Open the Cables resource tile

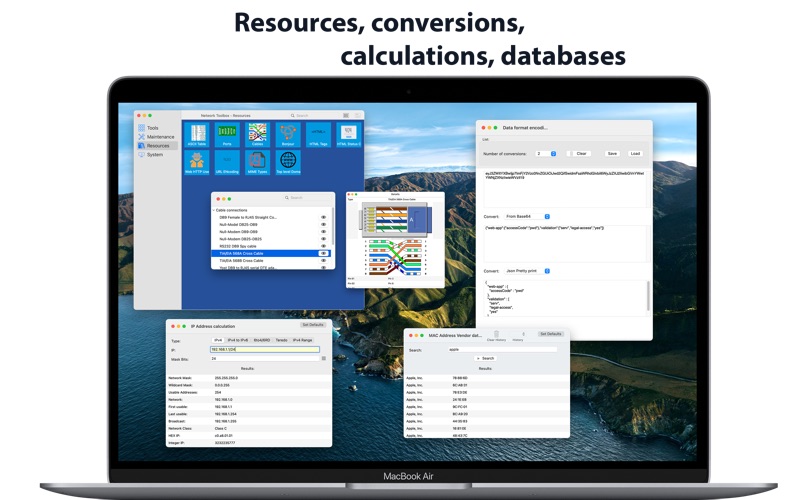[258, 135]
